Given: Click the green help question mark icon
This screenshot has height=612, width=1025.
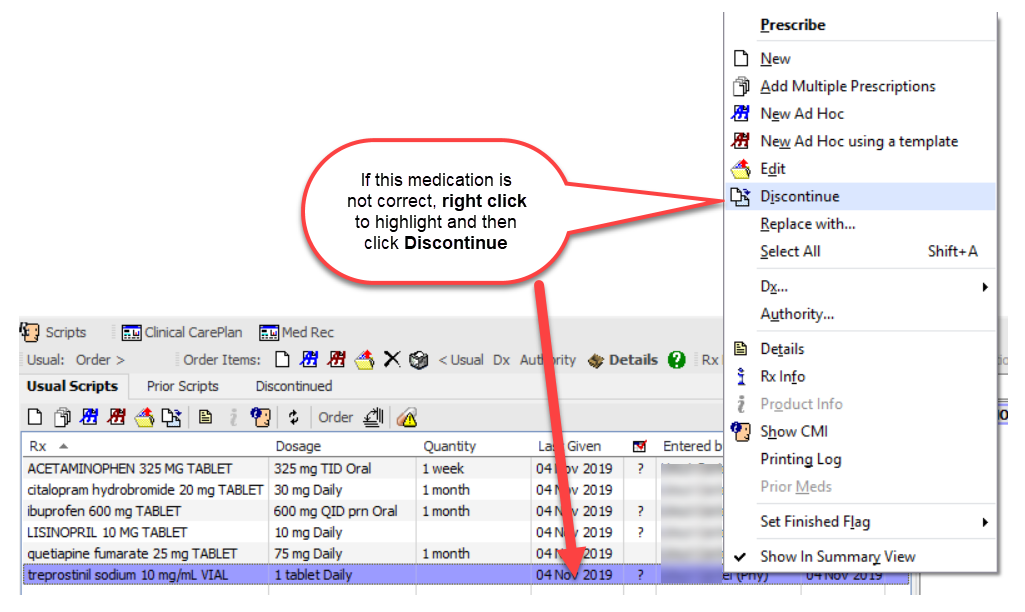Looking at the screenshot, I should coord(677,360).
